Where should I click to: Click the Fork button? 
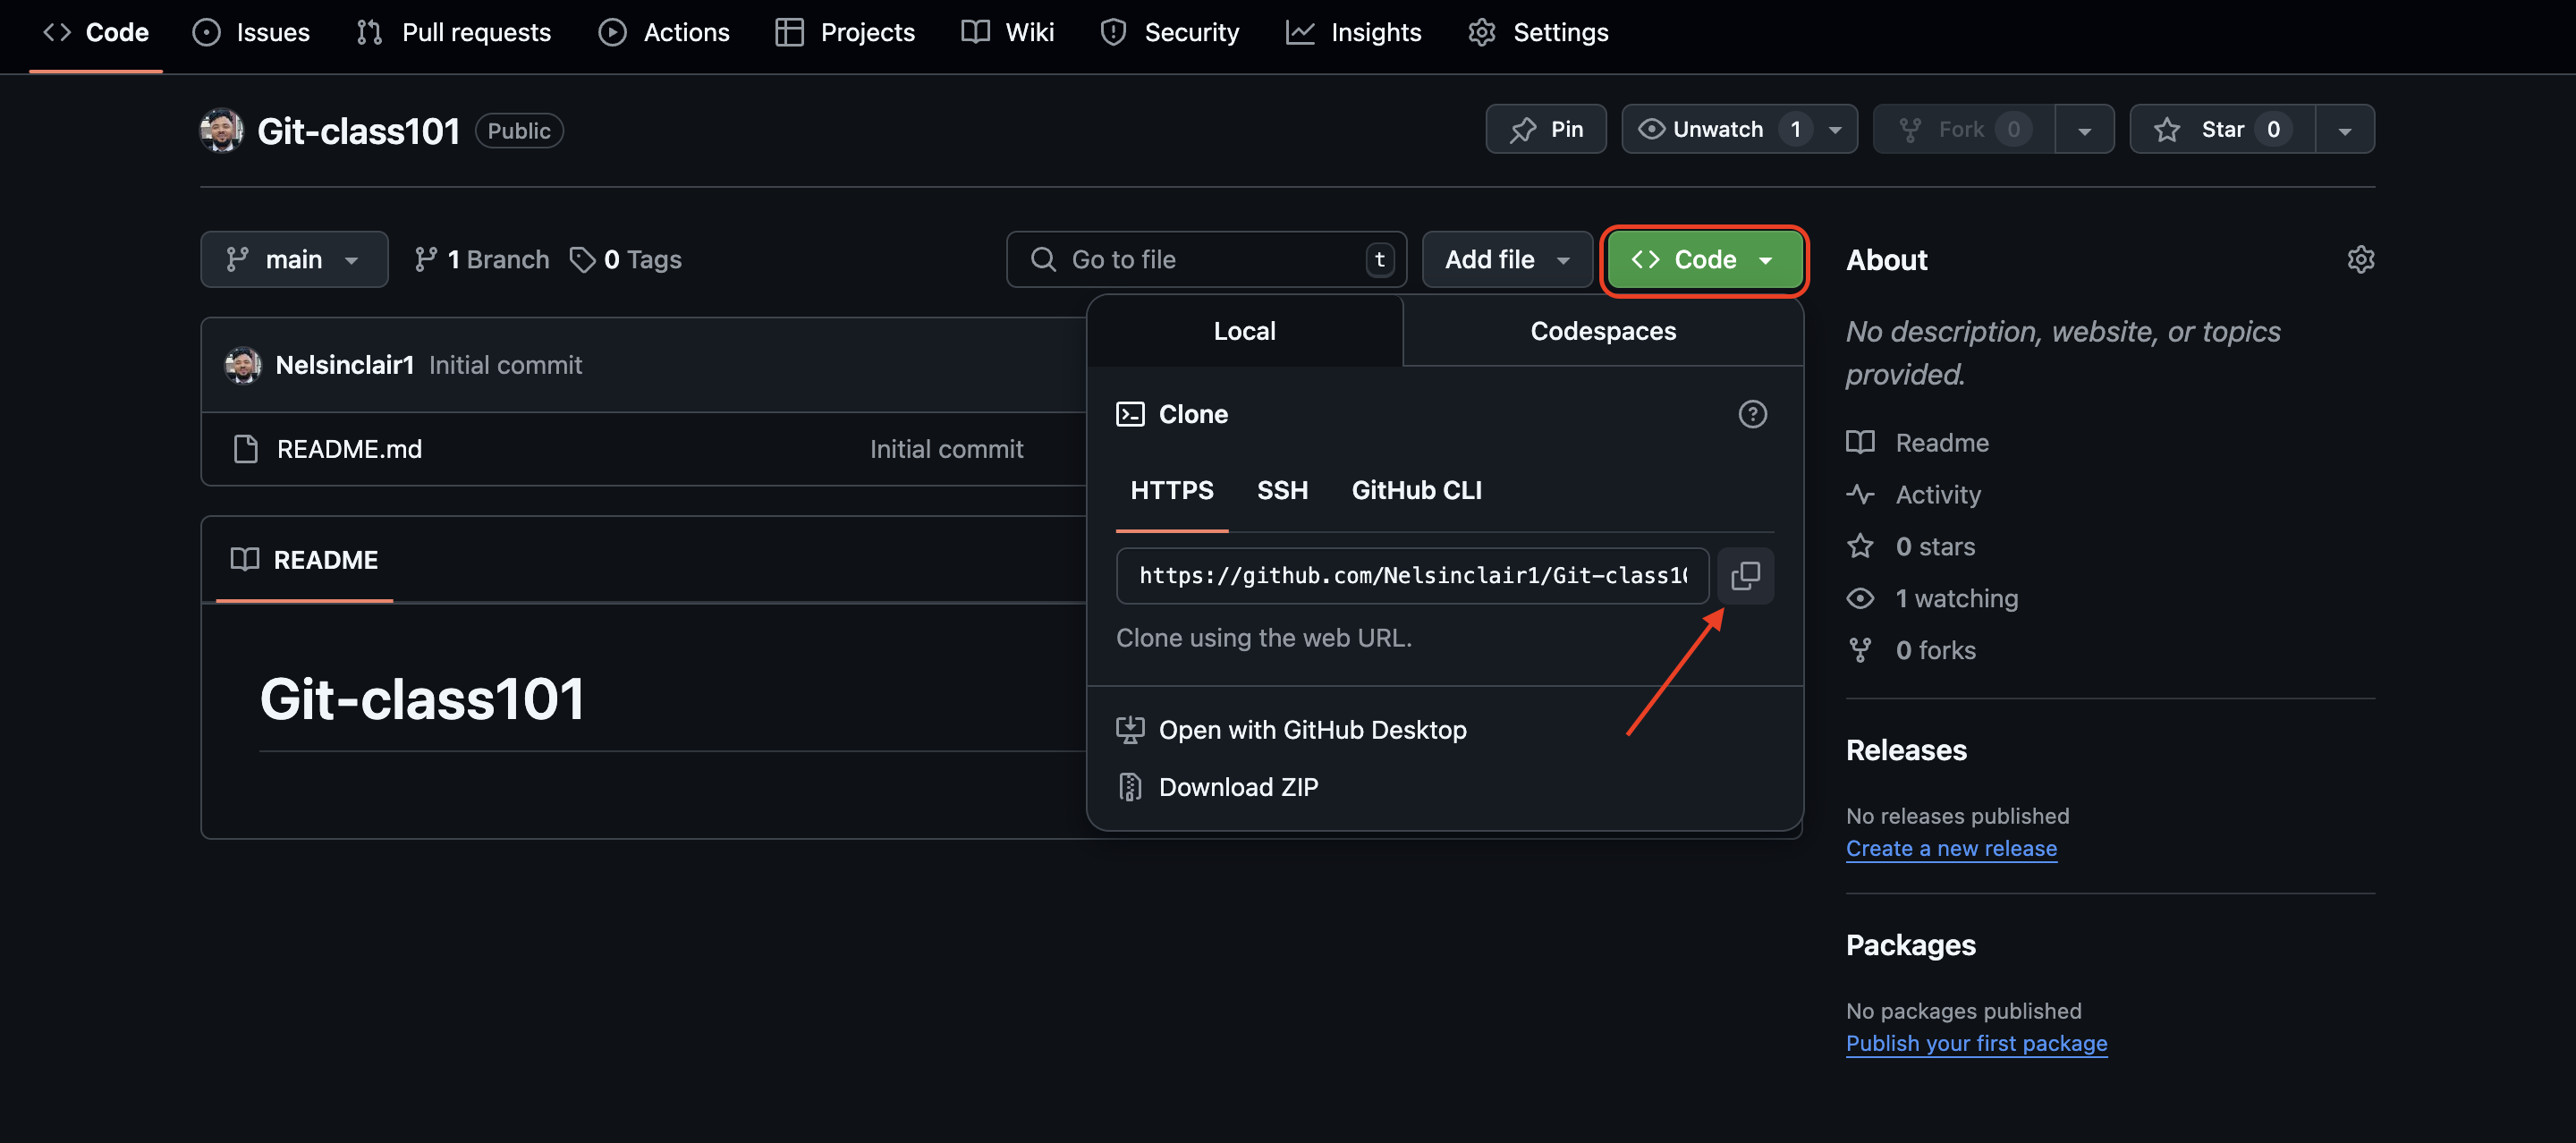coord(1963,129)
